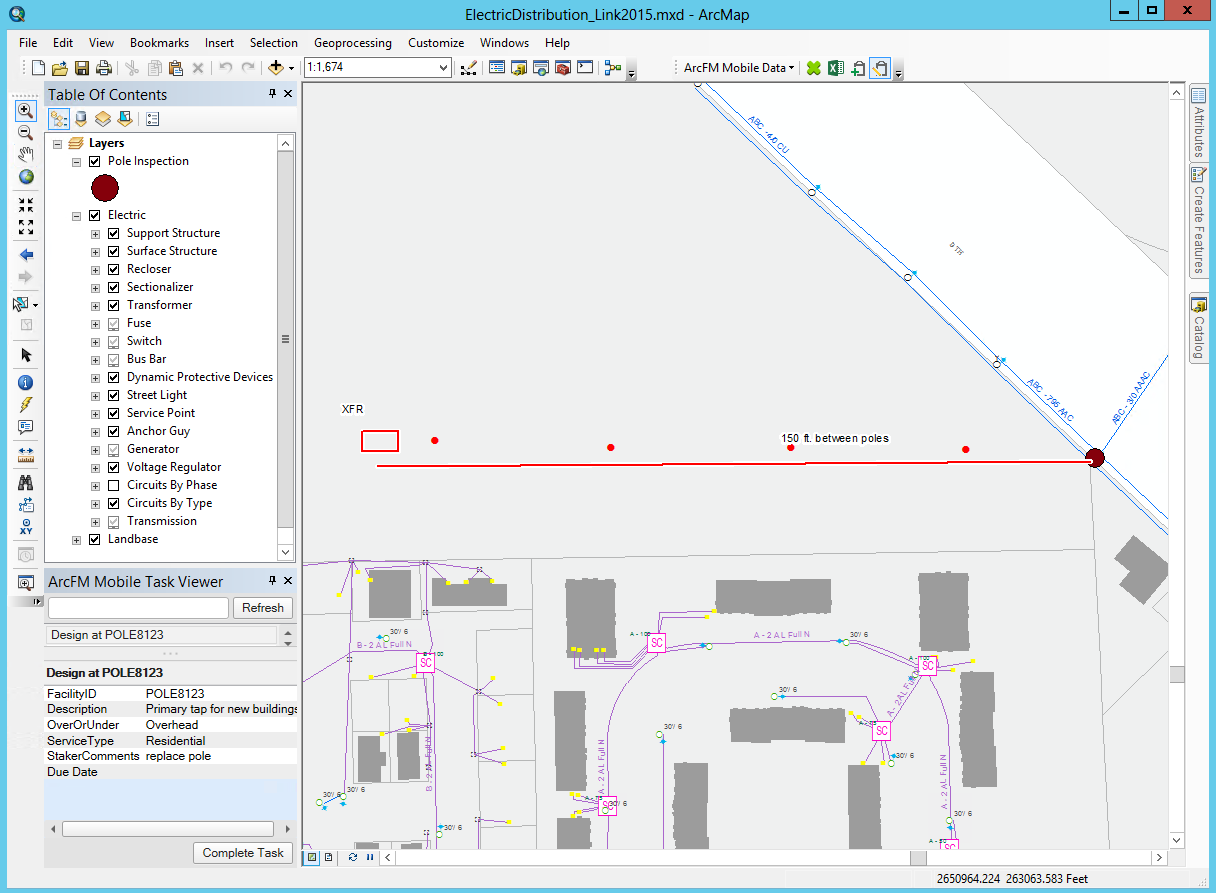The height and width of the screenshot is (893, 1216).
Task: Expand the Support Structure layer
Action: [x=95, y=232]
